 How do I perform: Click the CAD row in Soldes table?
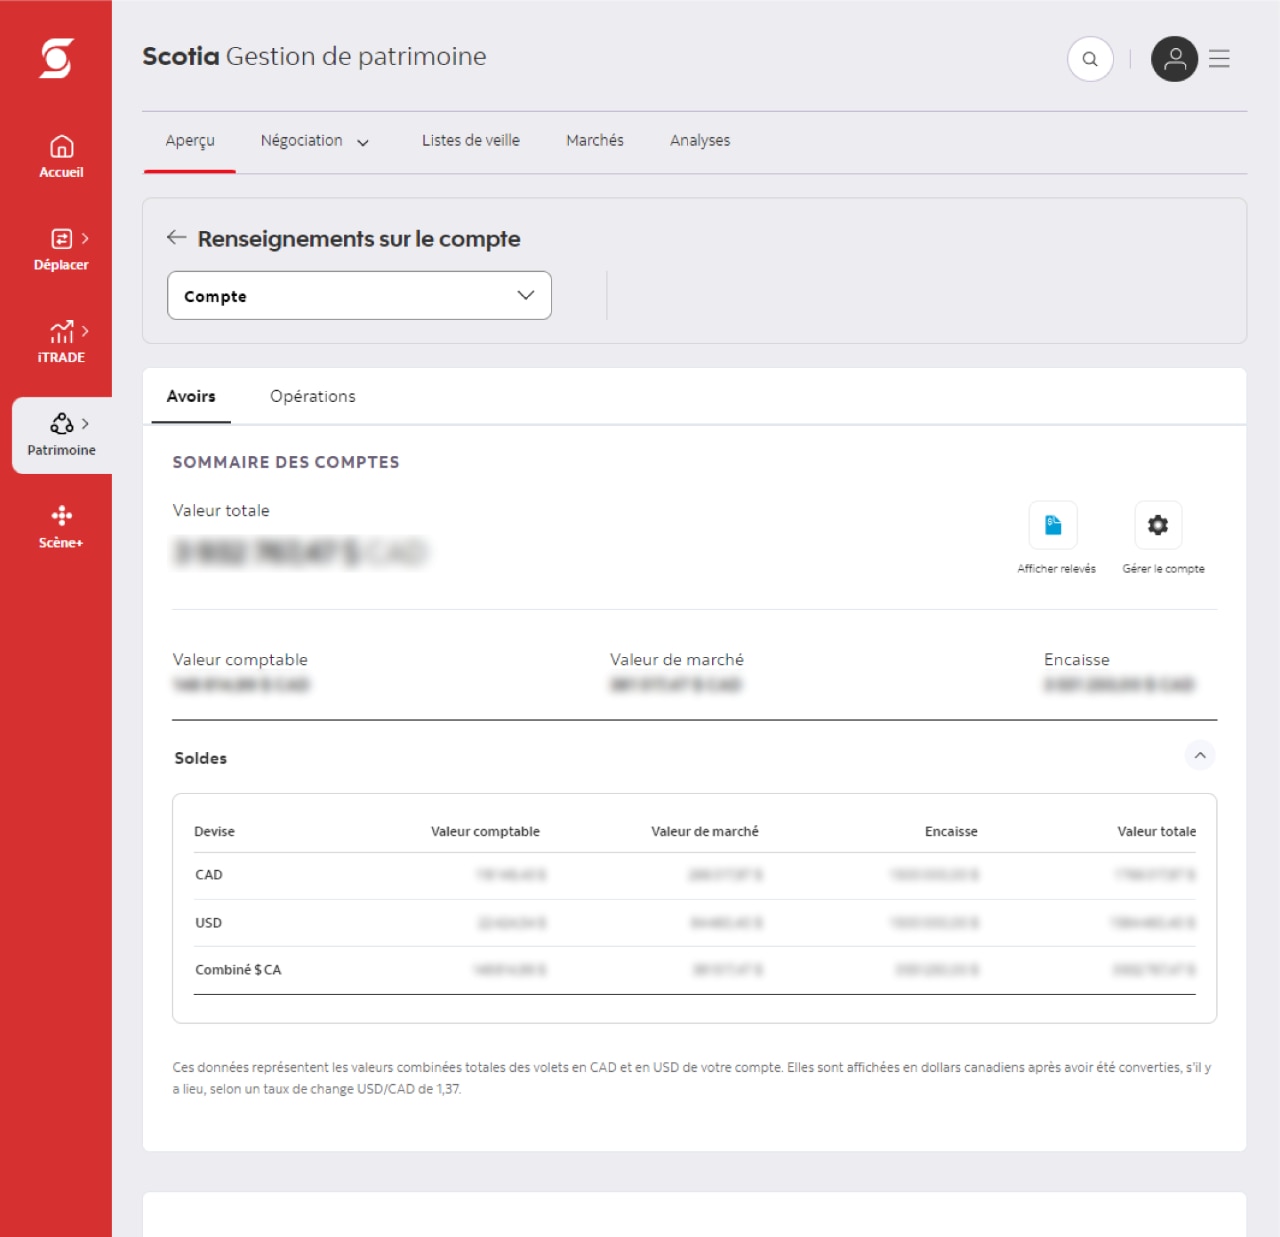click(x=695, y=875)
